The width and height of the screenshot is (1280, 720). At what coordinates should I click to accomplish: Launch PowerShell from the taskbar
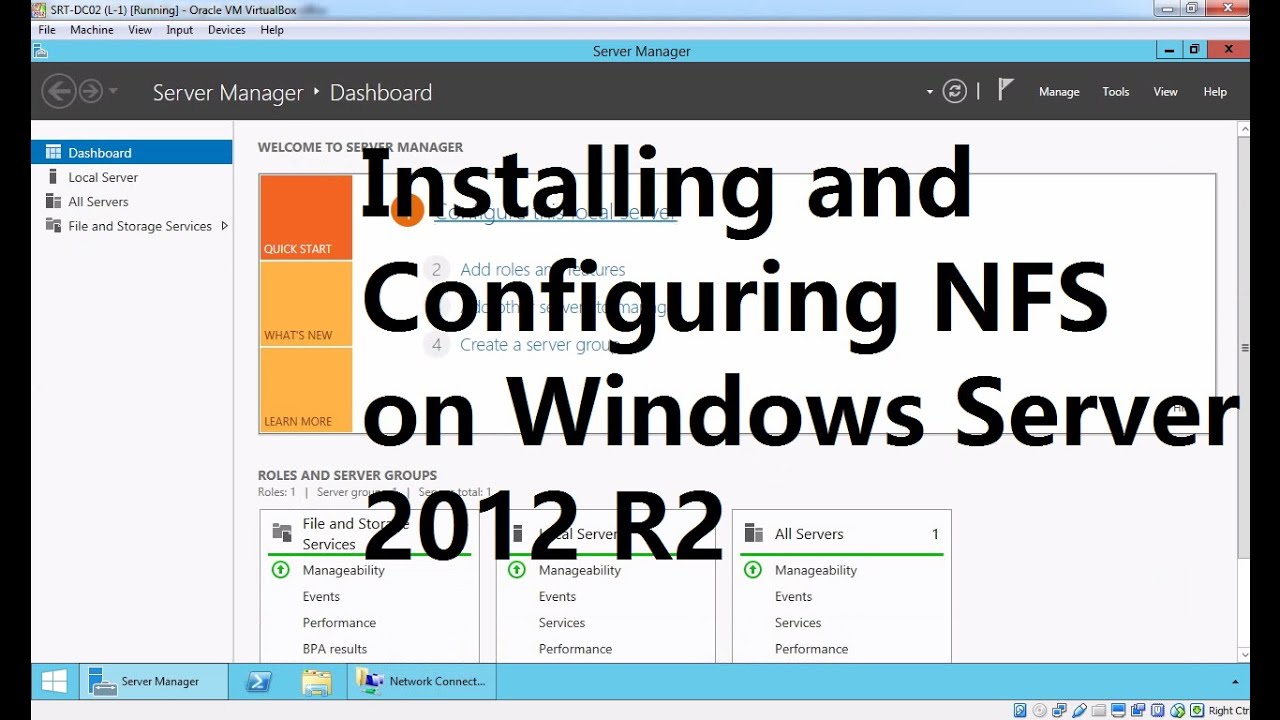pos(258,681)
